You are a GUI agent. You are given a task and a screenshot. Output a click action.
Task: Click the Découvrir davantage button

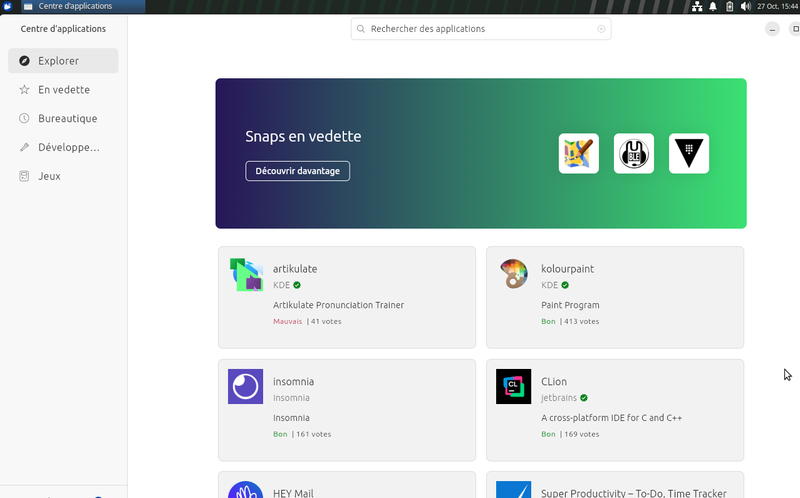[x=297, y=171]
